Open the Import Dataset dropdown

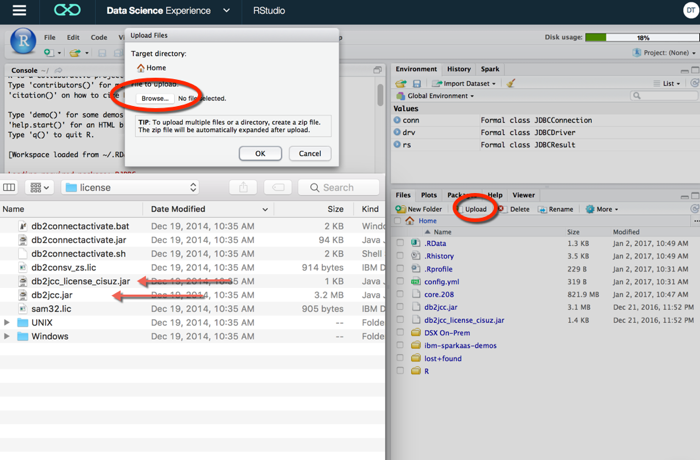click(464, 84)
